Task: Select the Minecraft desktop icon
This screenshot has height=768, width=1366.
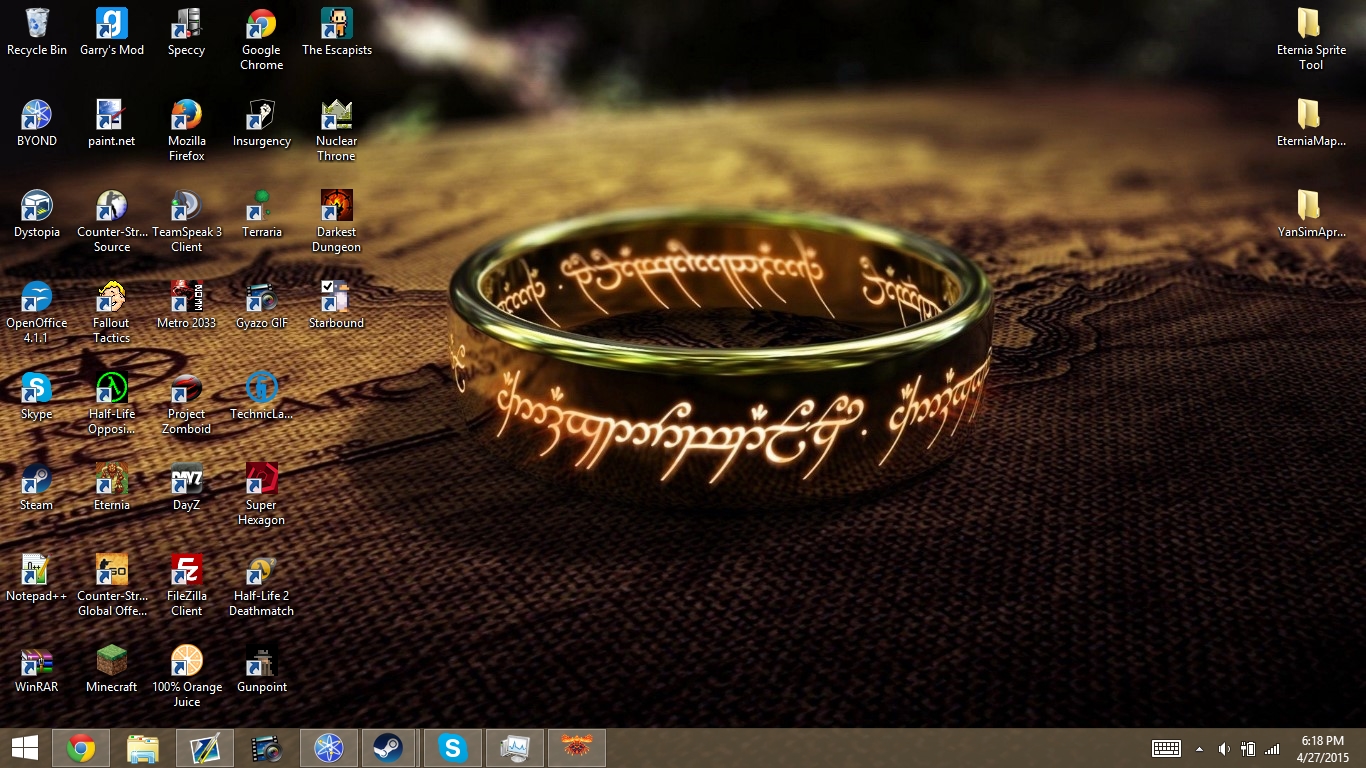Action: (112, 669)
